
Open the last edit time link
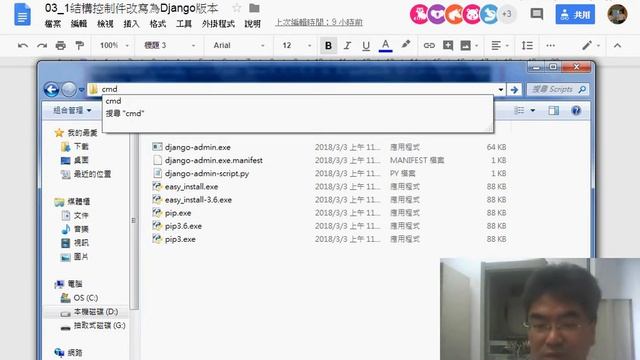(x=319, y=22)
